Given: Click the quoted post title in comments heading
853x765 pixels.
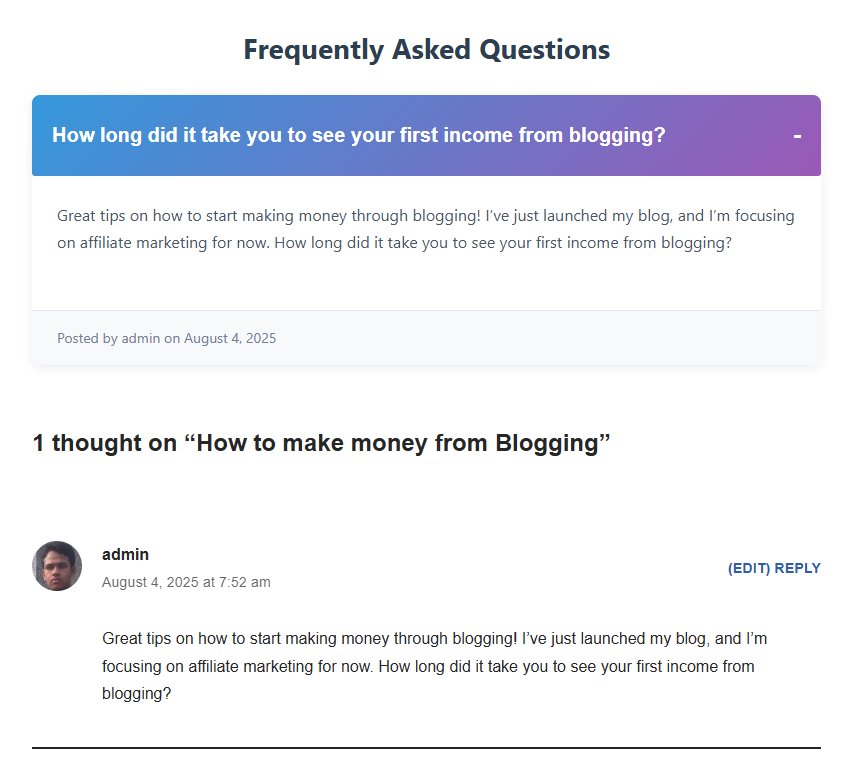Looking at the screenshot, I should (397, 443).
